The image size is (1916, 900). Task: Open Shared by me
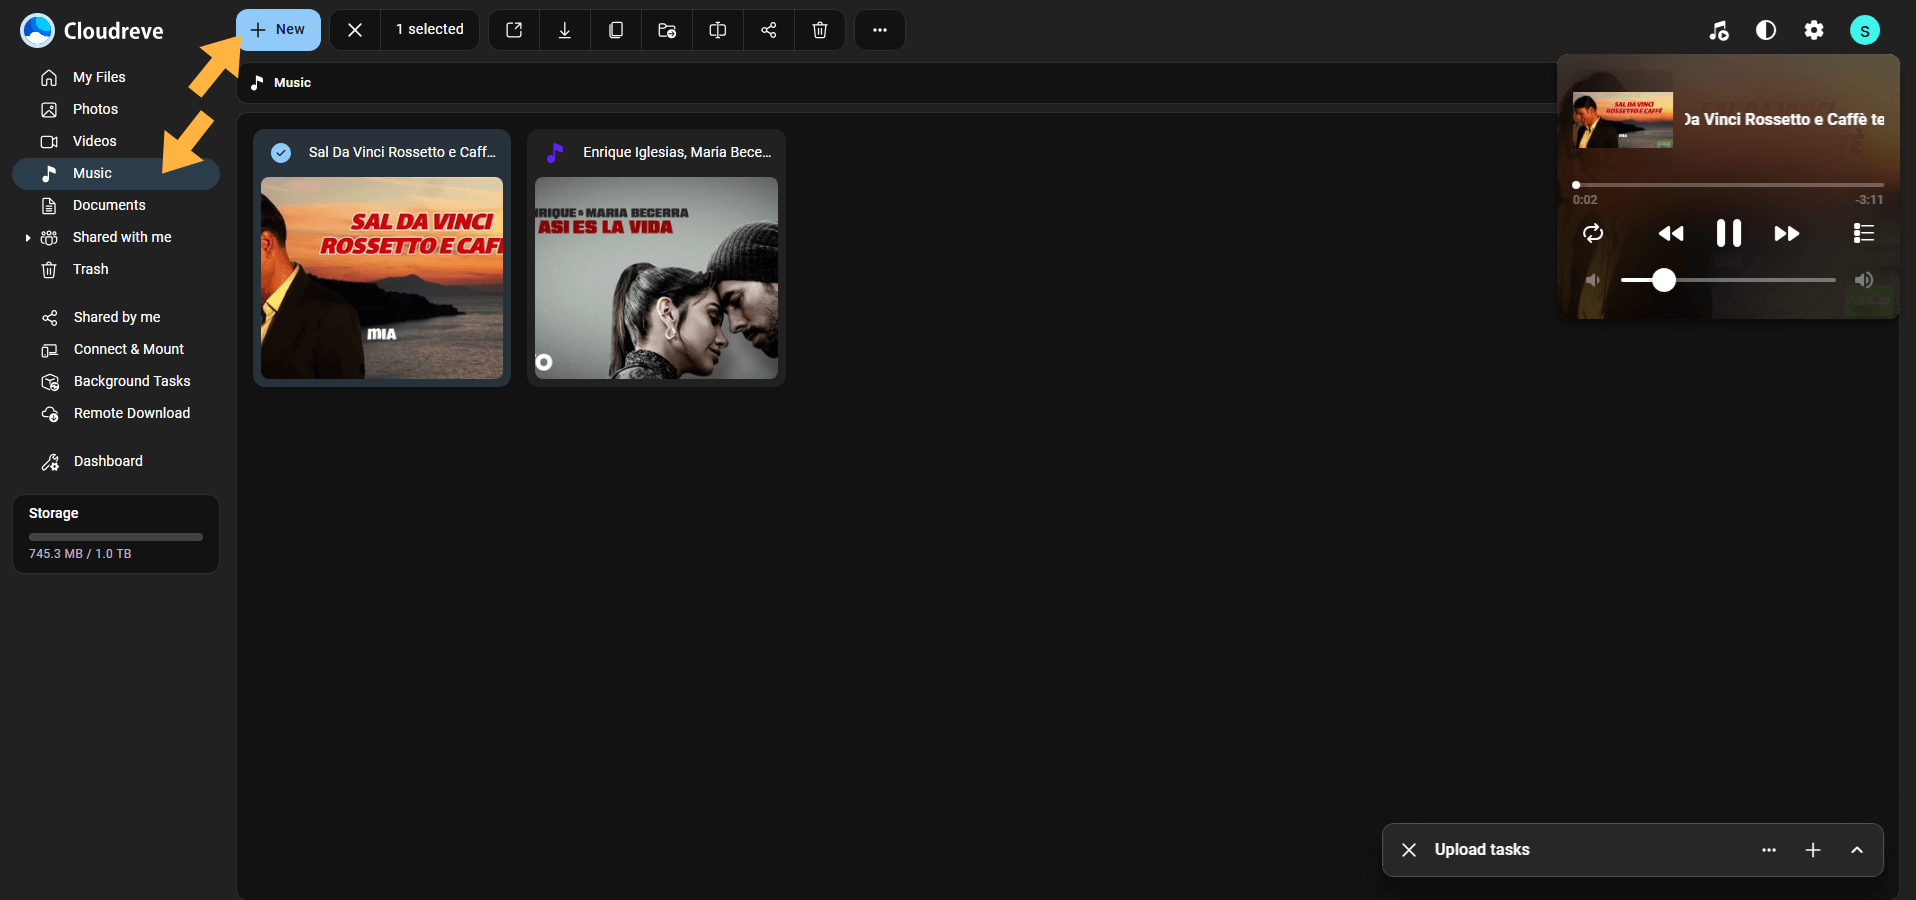pos(116,317)
